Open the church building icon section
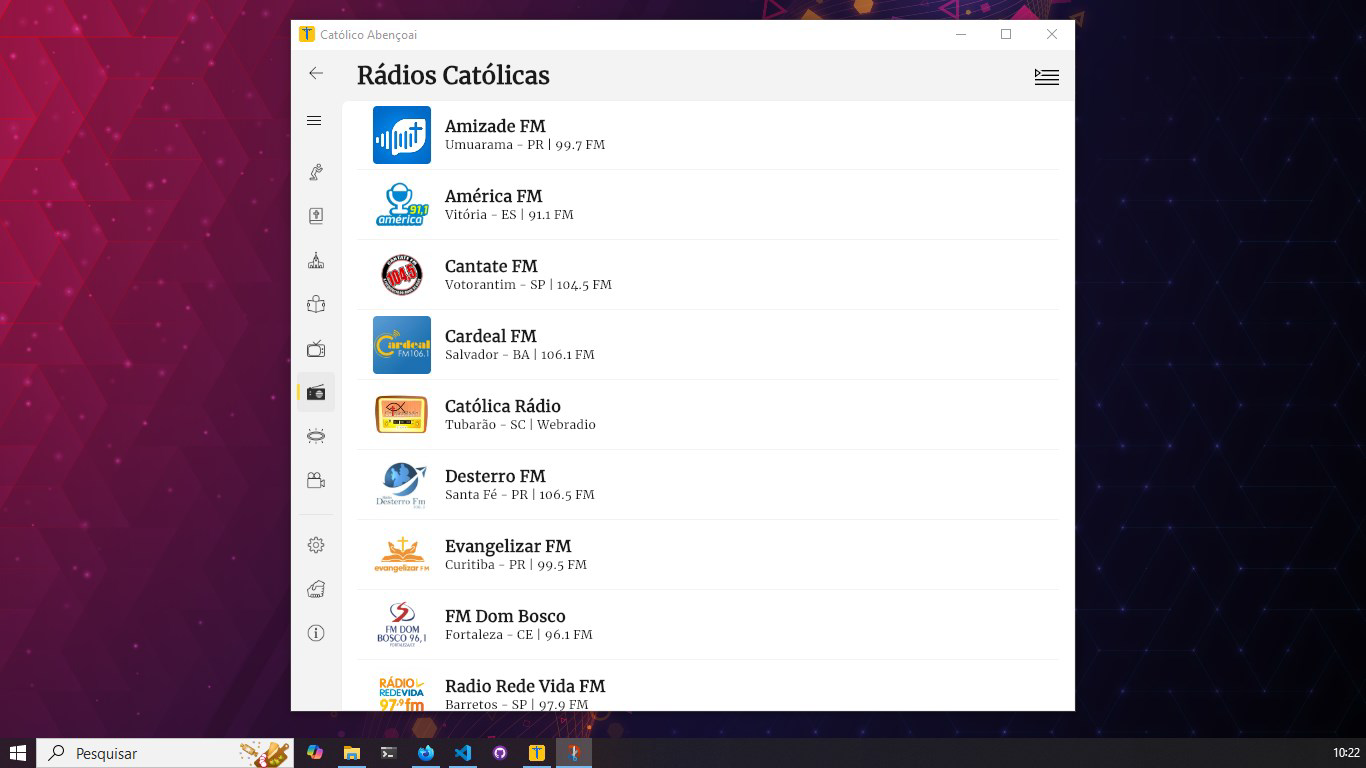 pyautogui.click(x=316, y=260)
